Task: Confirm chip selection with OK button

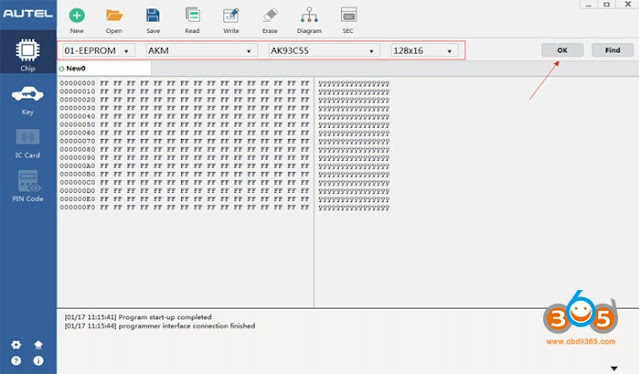Action: click(562, 50)
